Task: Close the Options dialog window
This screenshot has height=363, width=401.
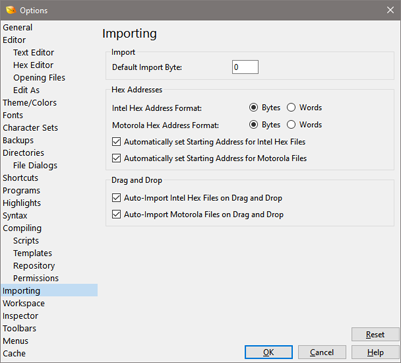Action: [390, 10]
